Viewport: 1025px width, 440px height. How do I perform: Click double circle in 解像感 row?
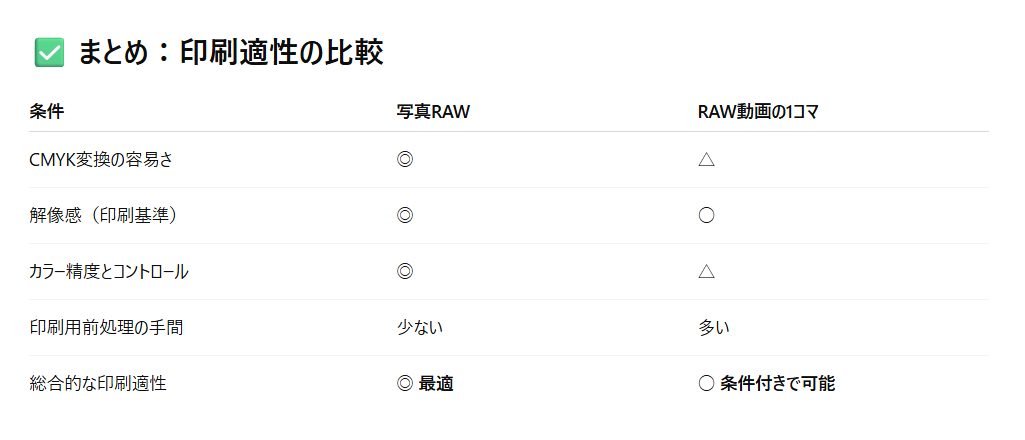click(x=405, y=216)
